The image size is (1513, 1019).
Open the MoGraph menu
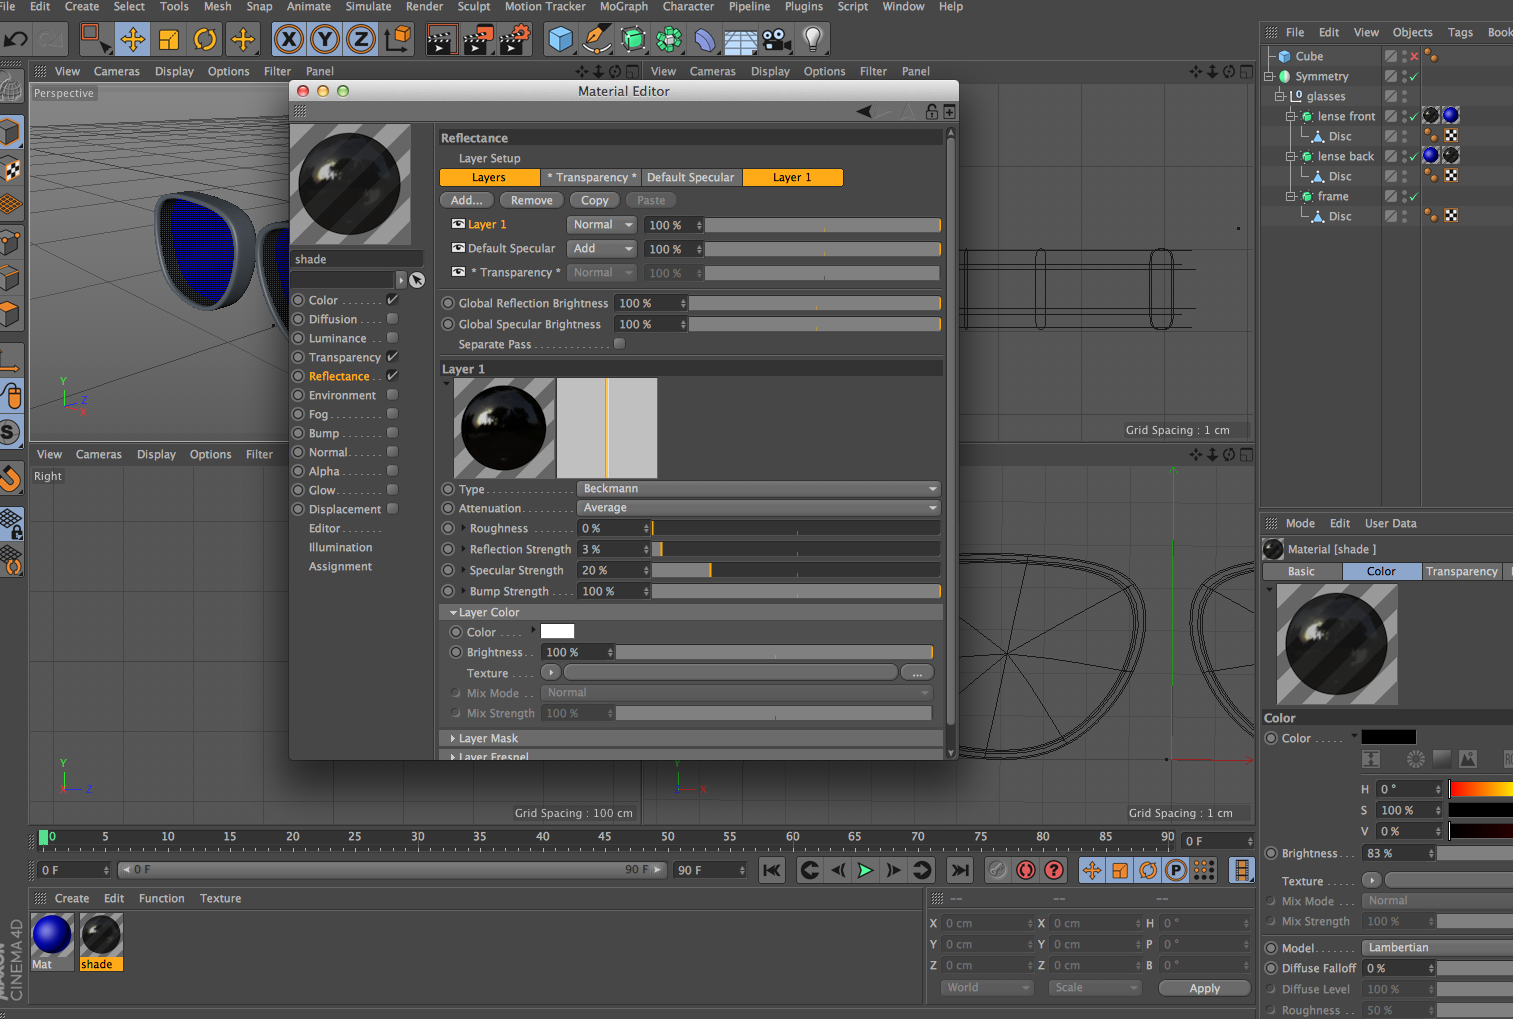pyautogui.click(x=624, y=7)
